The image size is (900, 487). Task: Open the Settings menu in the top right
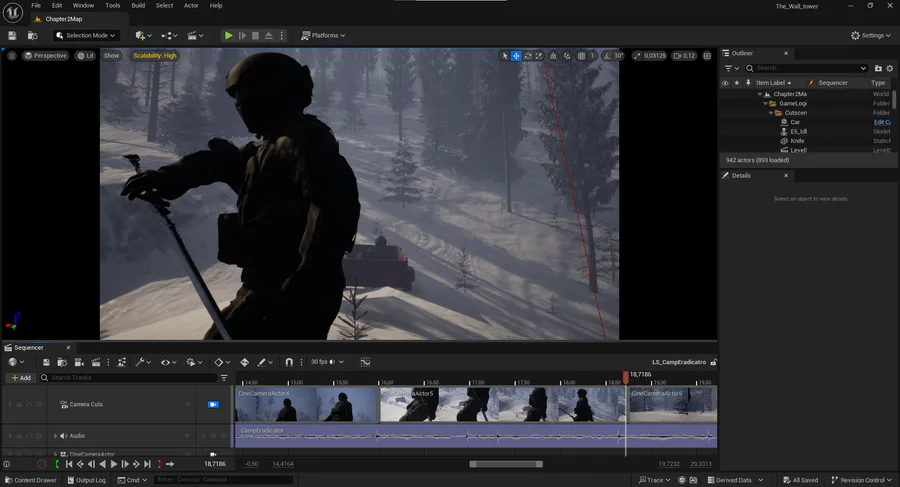pyautogui.click(x=871, y=36)
